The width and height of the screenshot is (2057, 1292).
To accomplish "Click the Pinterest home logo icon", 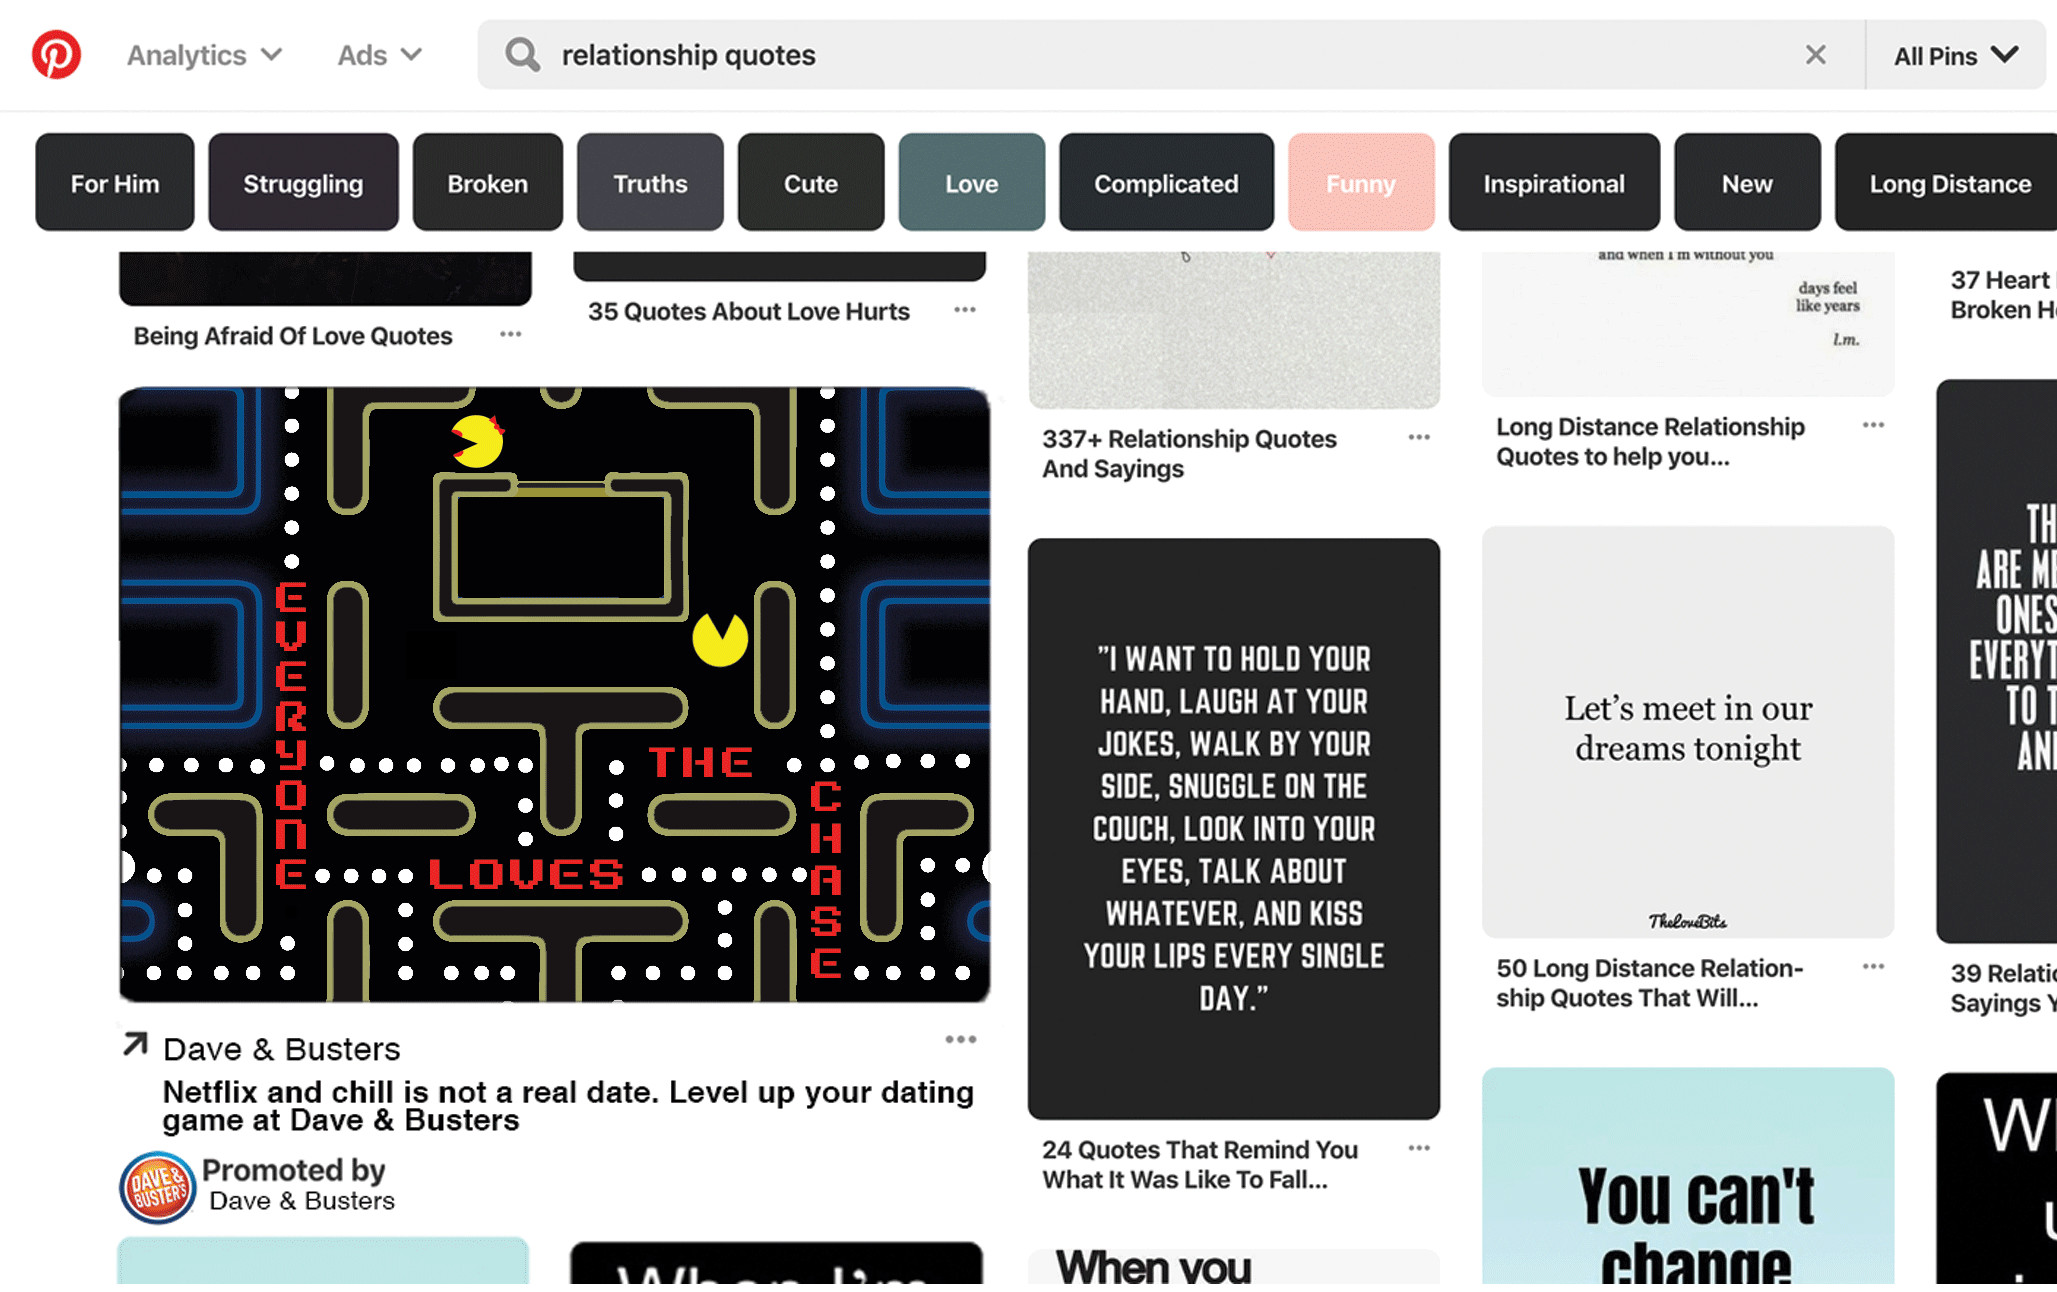I will click(x=57, y=55).
